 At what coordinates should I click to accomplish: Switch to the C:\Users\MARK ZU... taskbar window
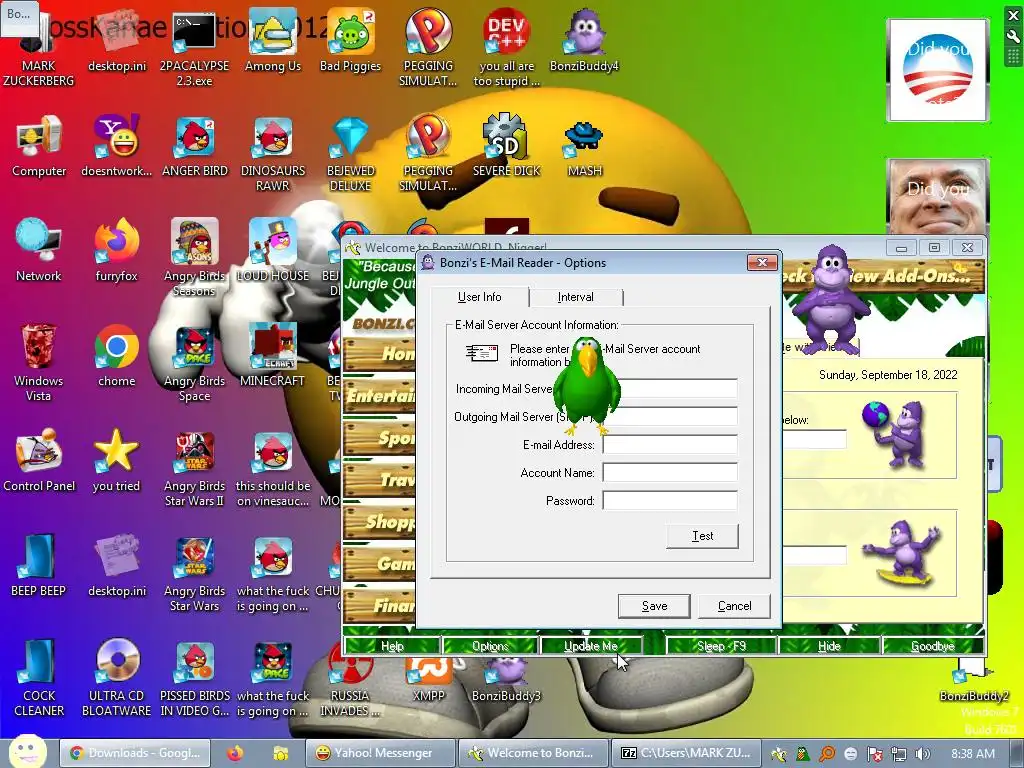pos(686,753)
